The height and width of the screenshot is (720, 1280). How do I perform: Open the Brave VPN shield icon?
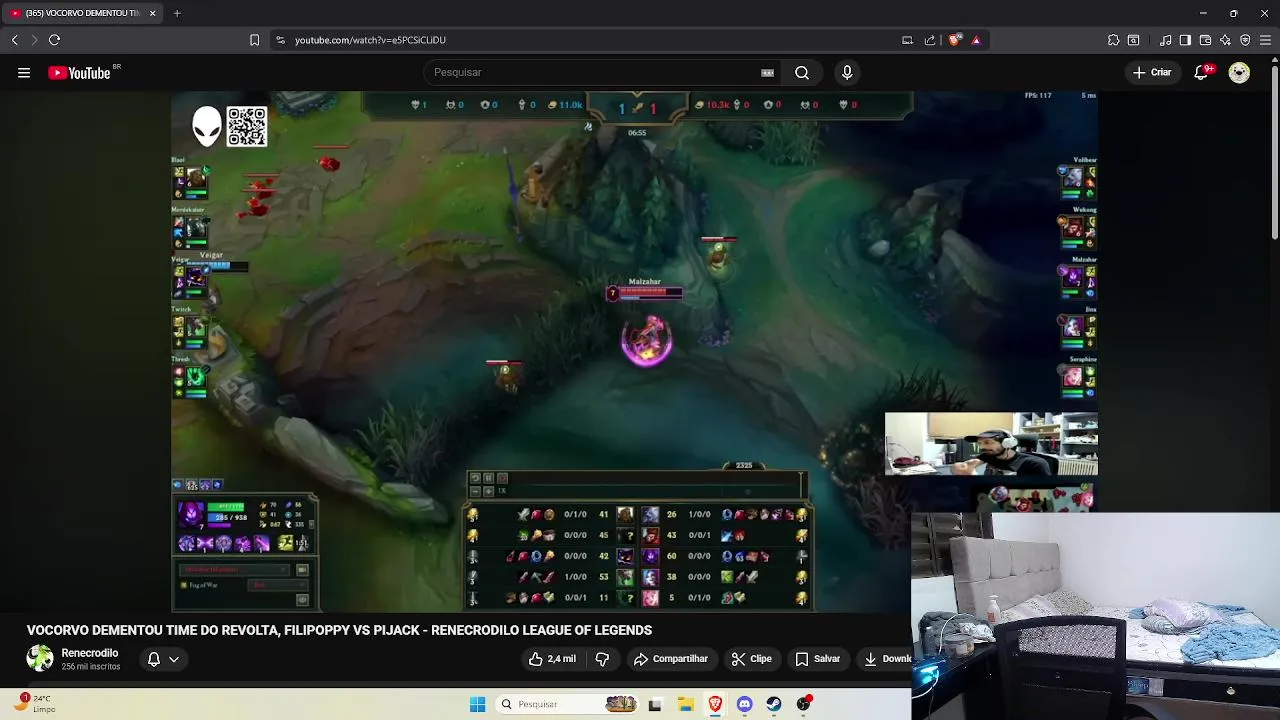pos(1245,40)
